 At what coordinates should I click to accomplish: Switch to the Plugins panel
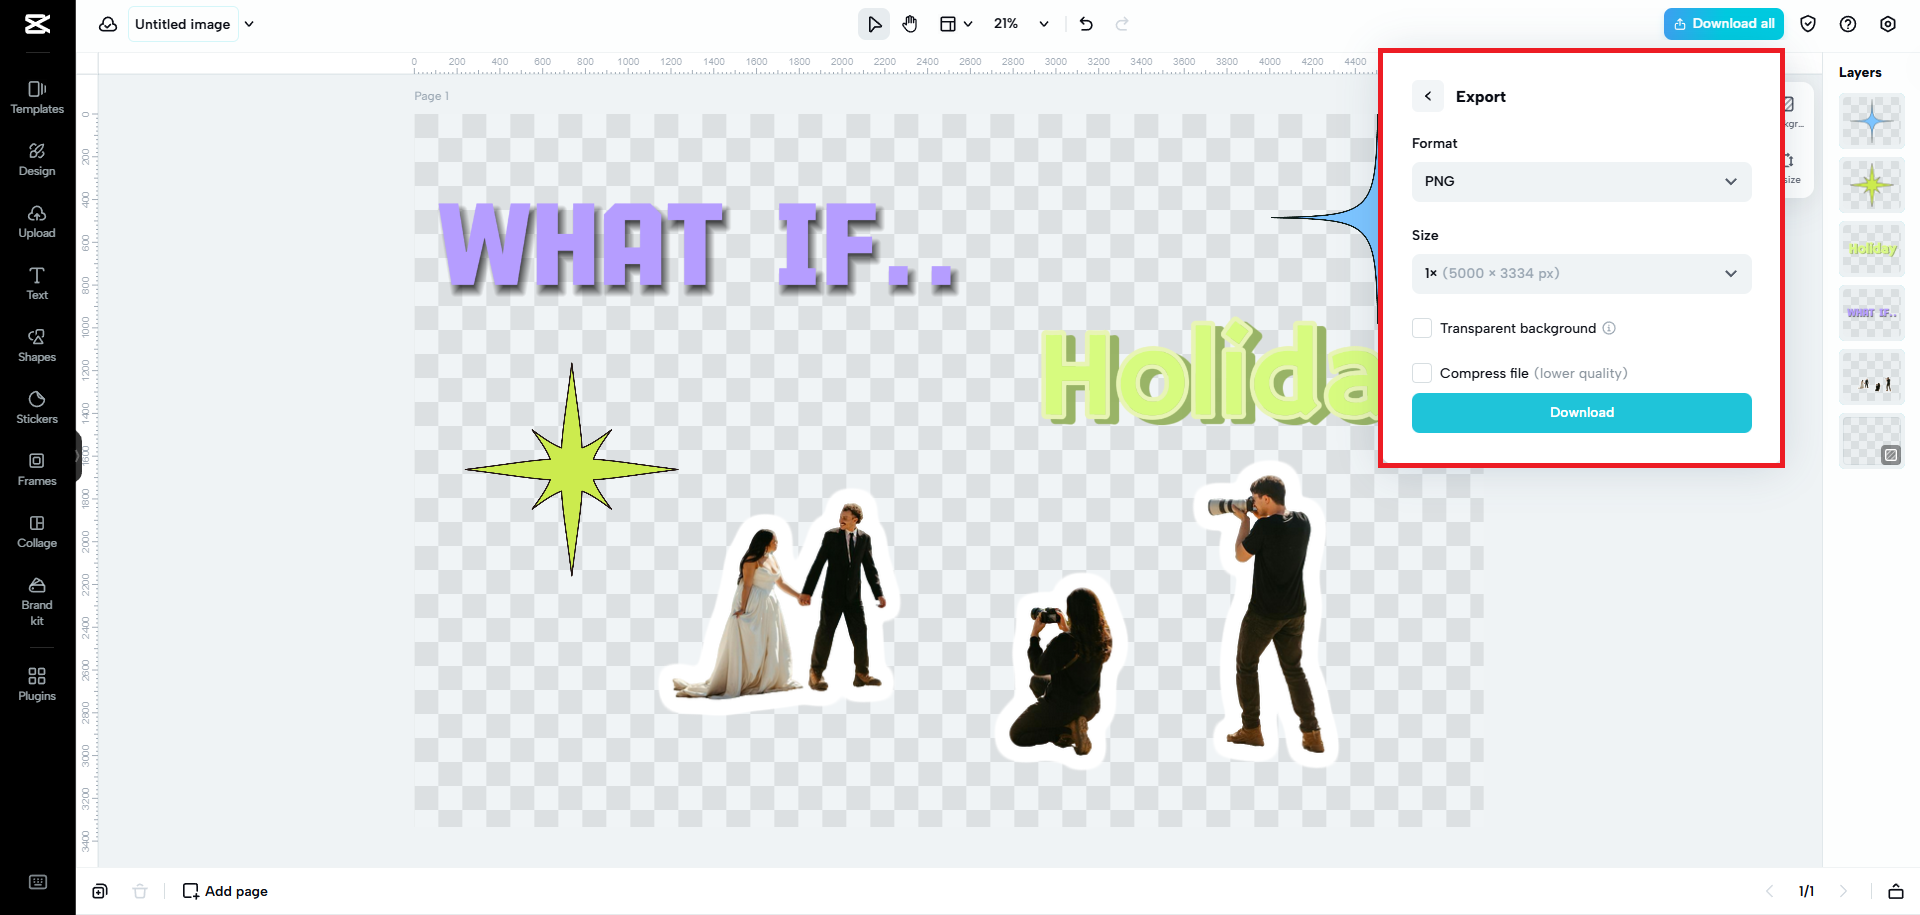[x=37, y=682]
